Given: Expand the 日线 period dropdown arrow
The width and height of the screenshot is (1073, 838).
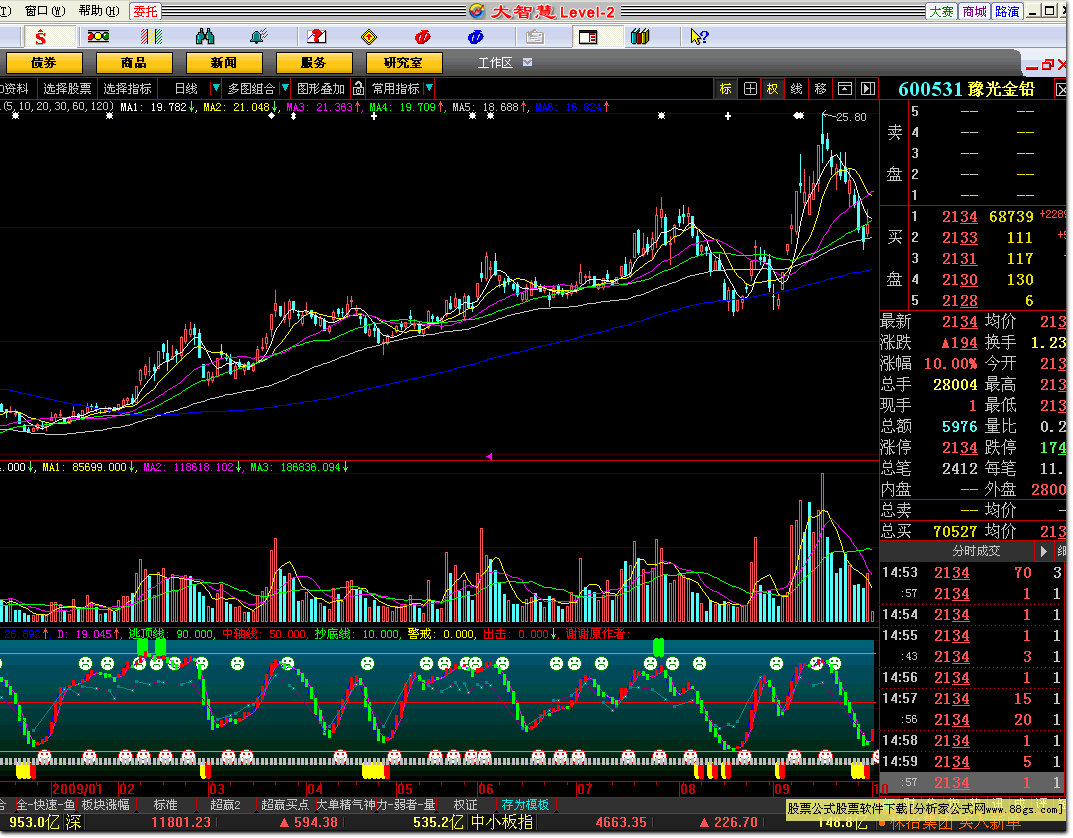Looking at the screenshot, I should point(216,88).
